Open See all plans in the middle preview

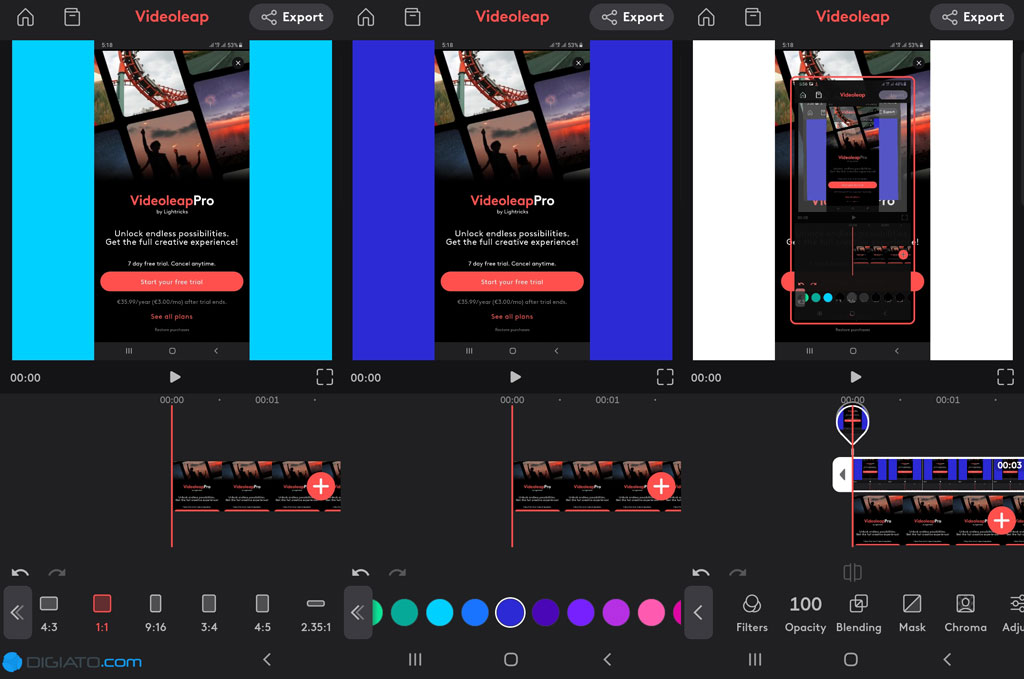512,317
